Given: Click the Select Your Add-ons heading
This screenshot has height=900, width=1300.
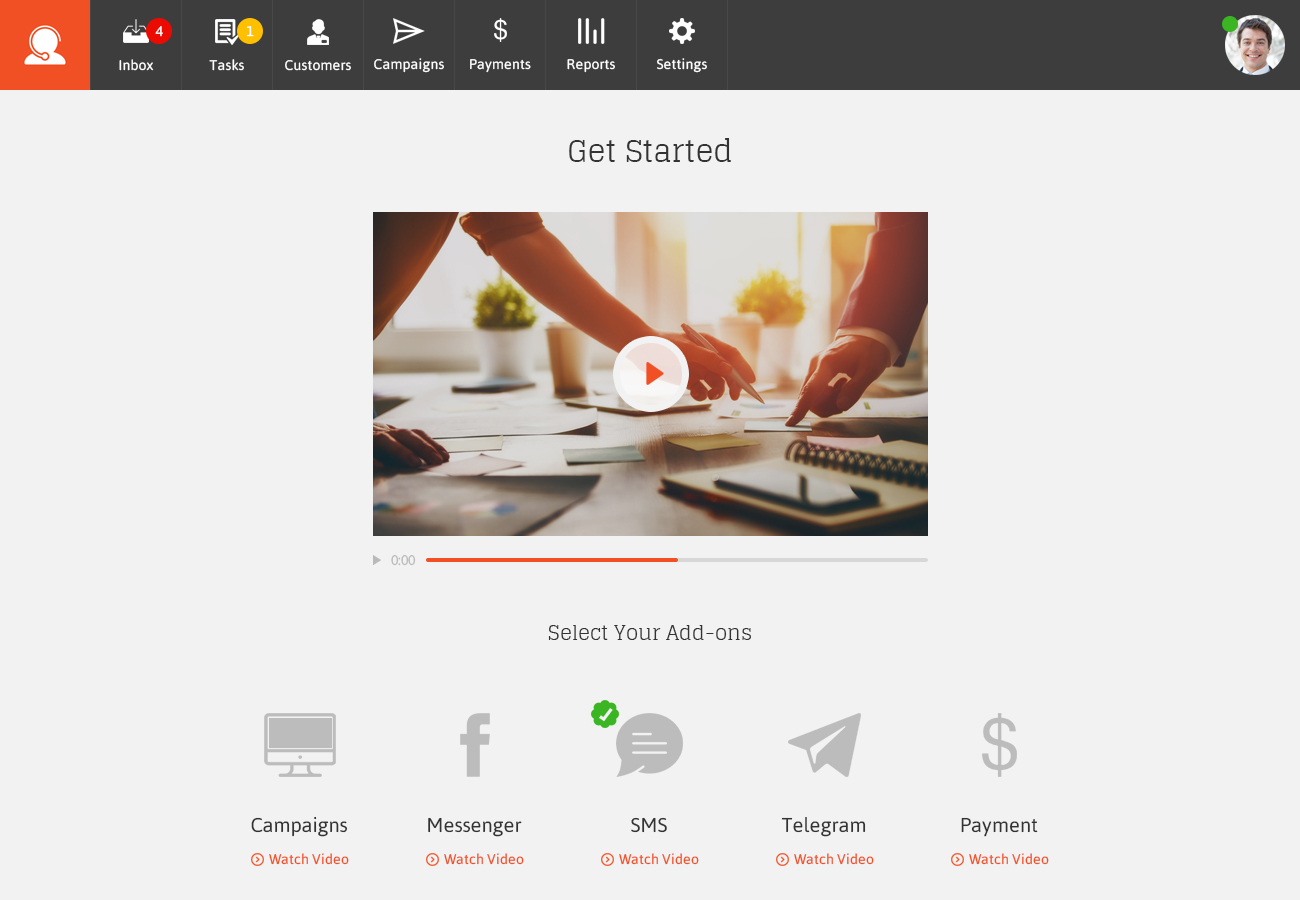Looking at the screenshot, I should click(650, 633).
